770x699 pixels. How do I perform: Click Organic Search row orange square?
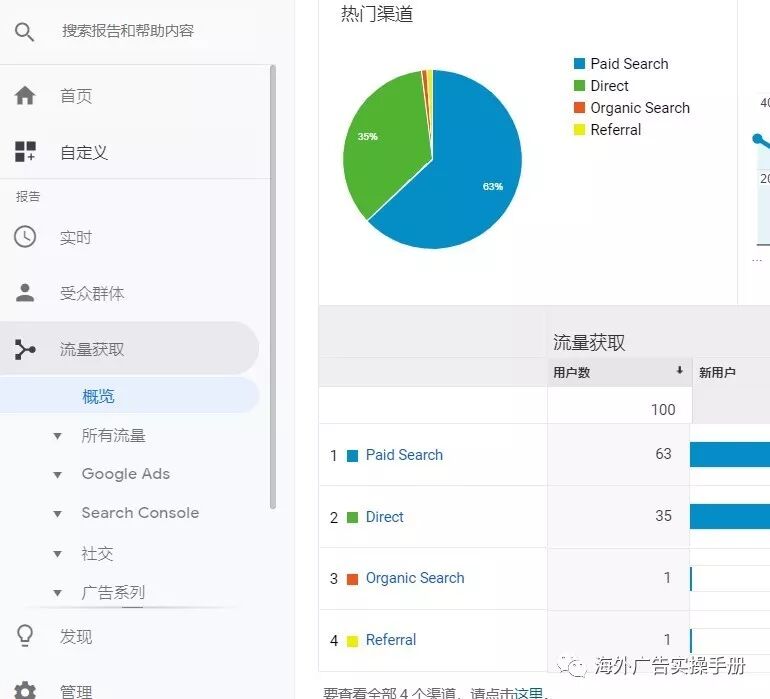353,579
